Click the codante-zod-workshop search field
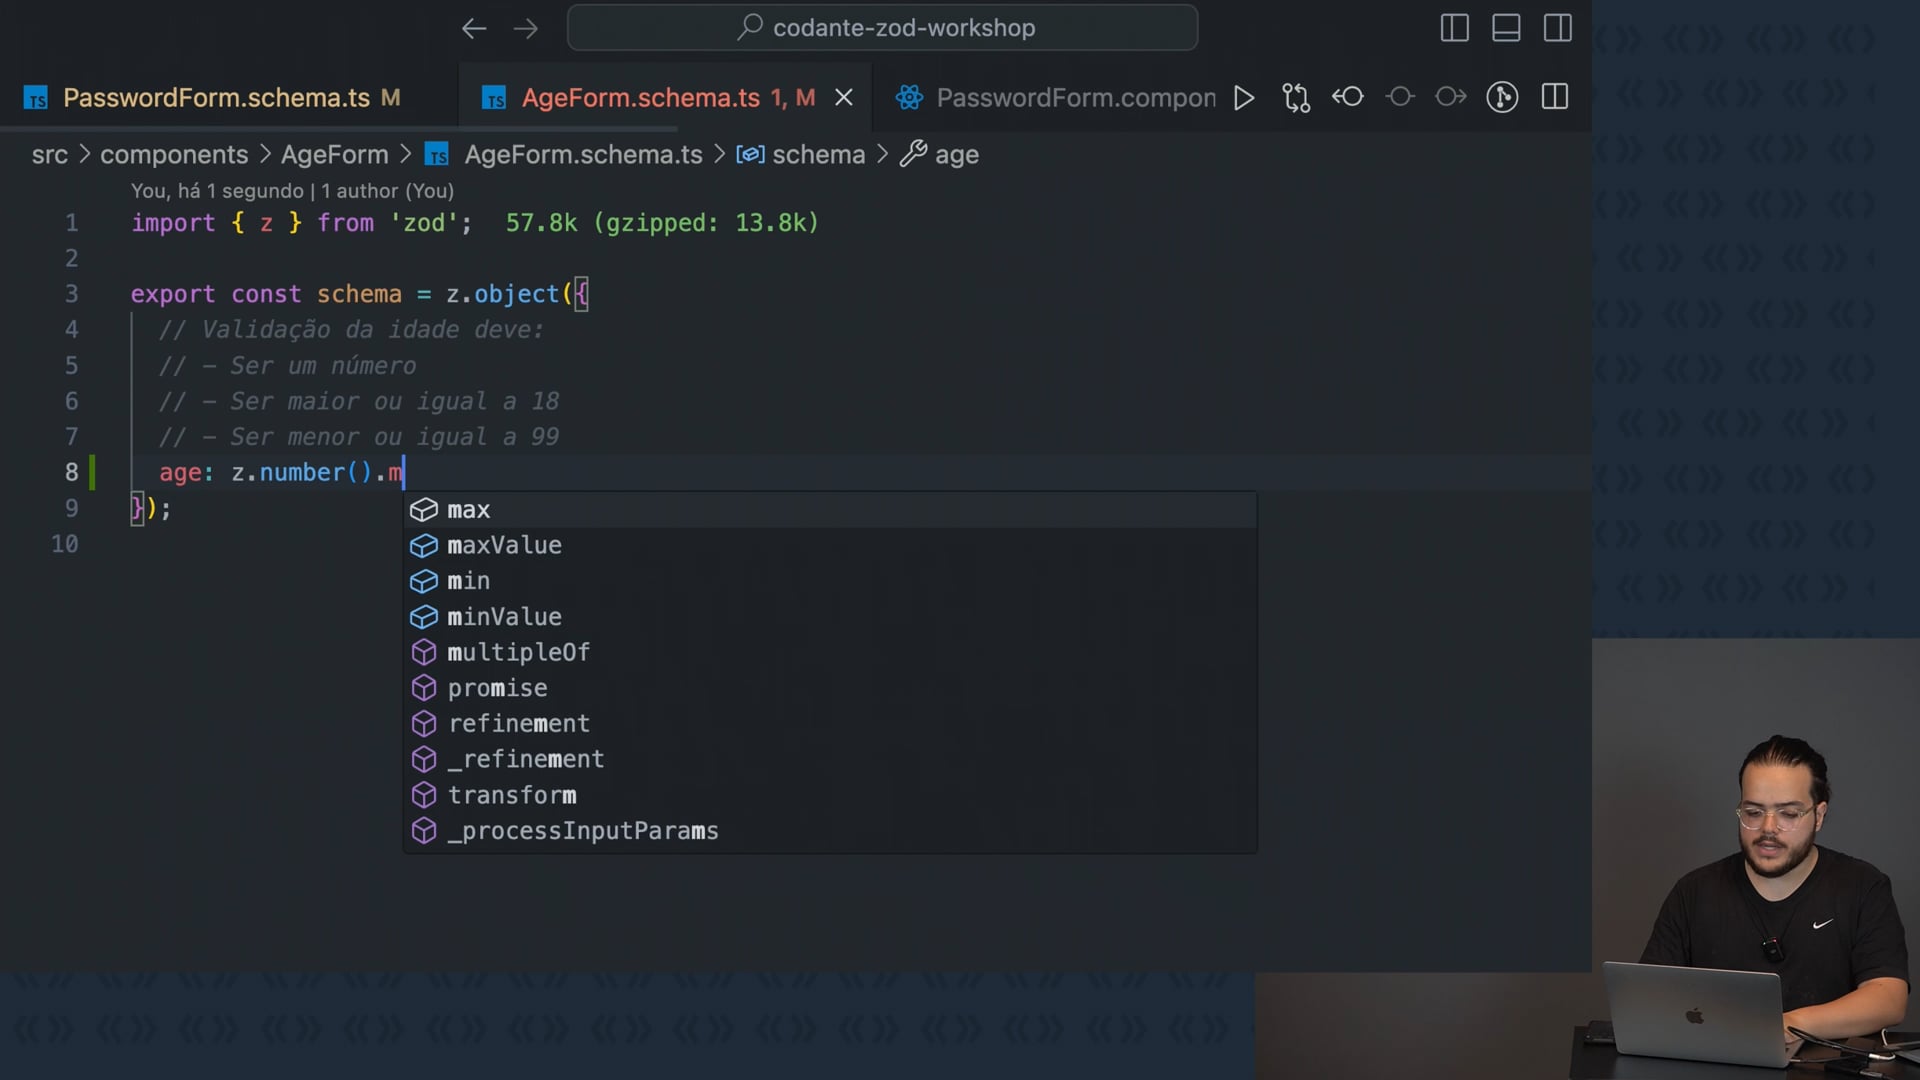The image size is (1920, 1080). pyautogui.click(x=882, y=28)
